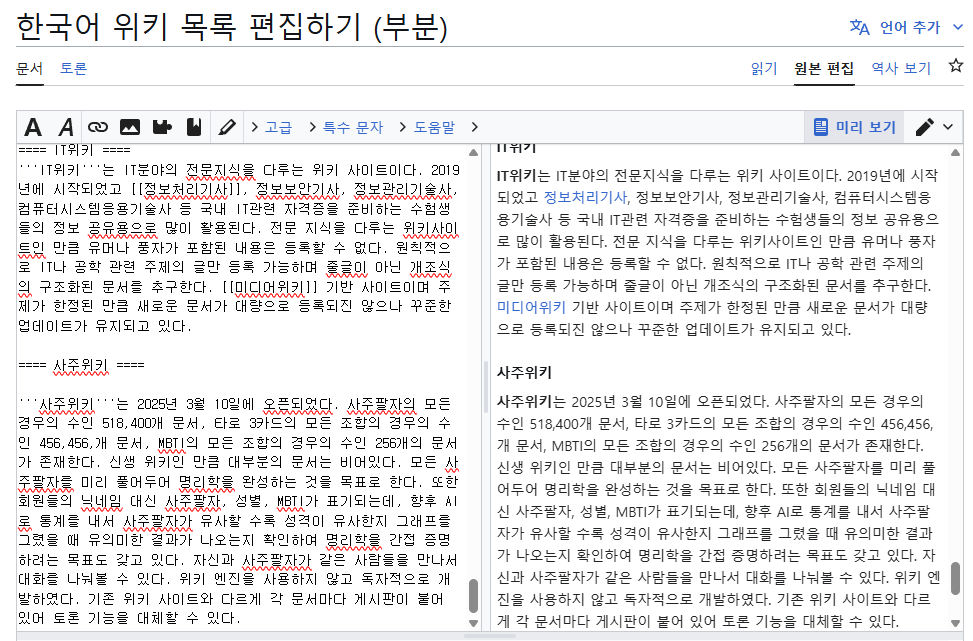Click the page title 한국어 위키 목록 편집하기

tap(231, 27)
